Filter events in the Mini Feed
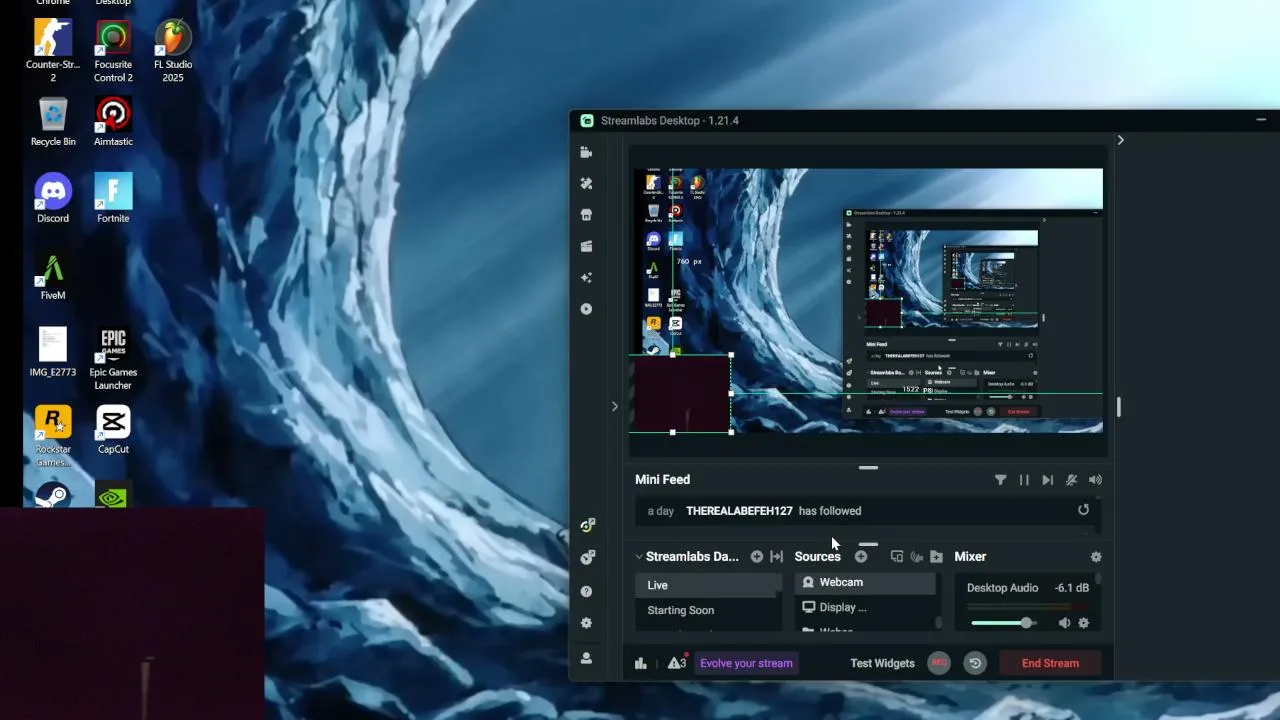1280x720 pixels. click(1000, 480)
